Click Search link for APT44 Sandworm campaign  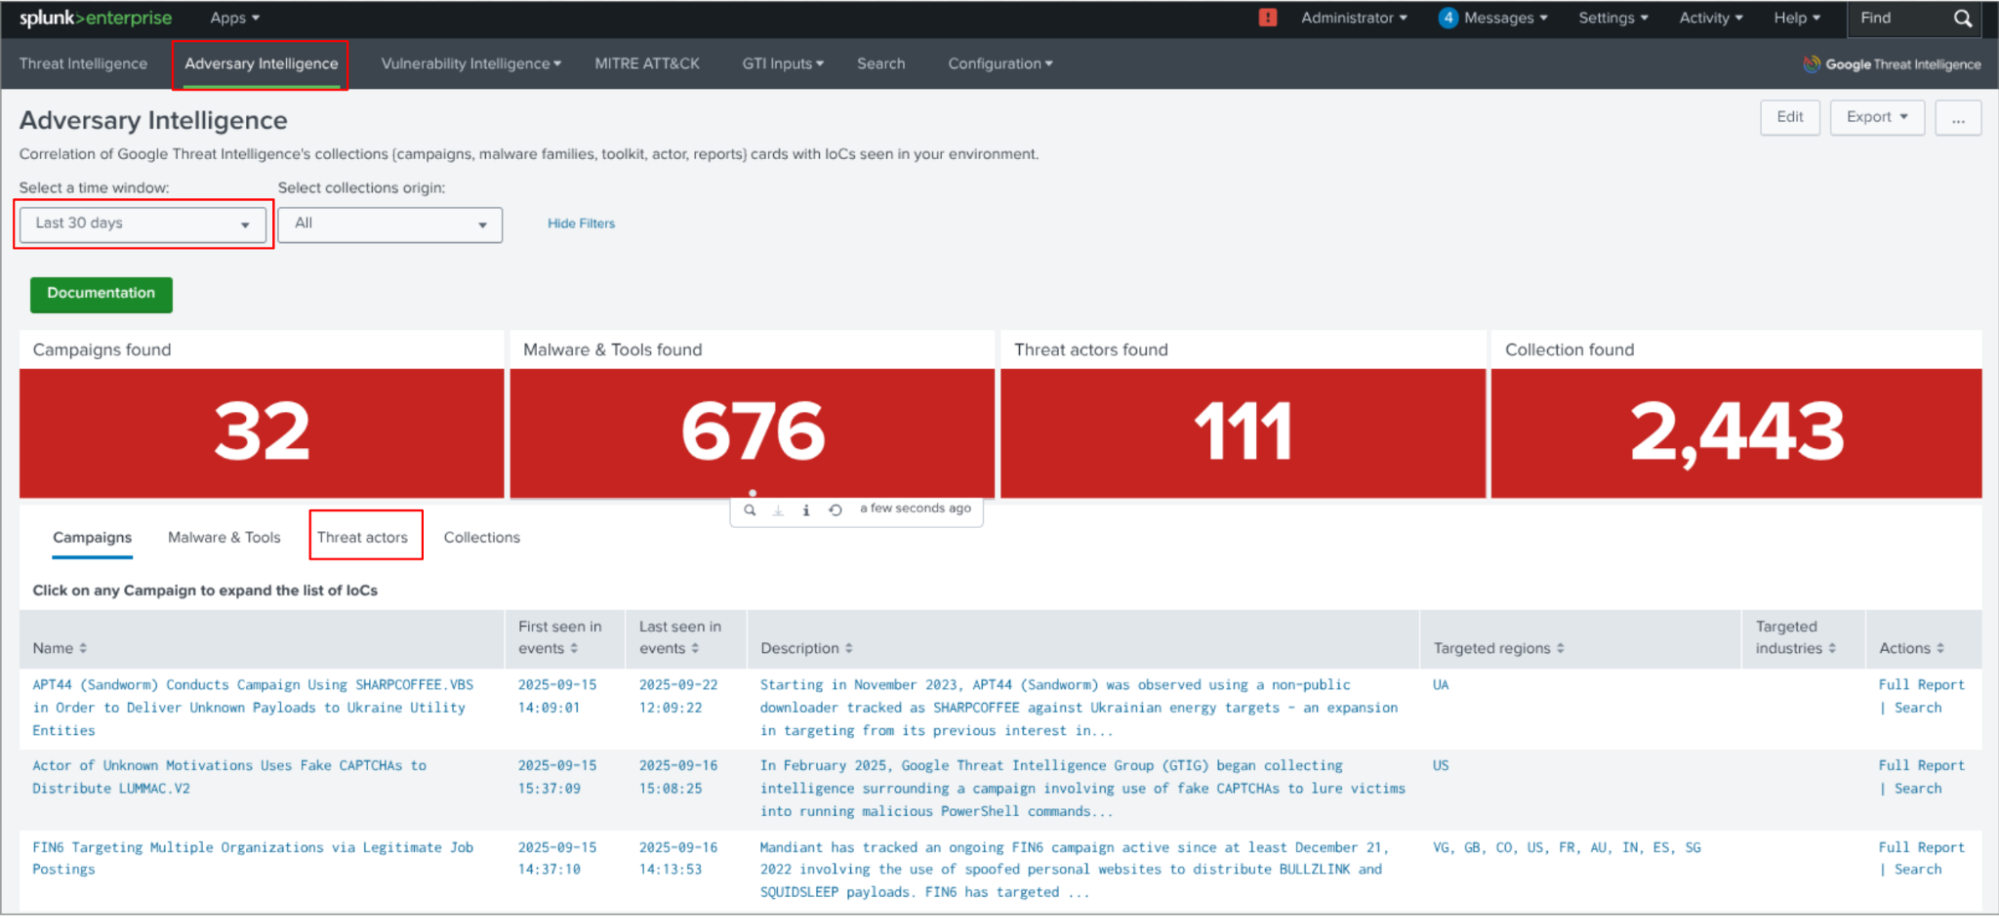1918,708
